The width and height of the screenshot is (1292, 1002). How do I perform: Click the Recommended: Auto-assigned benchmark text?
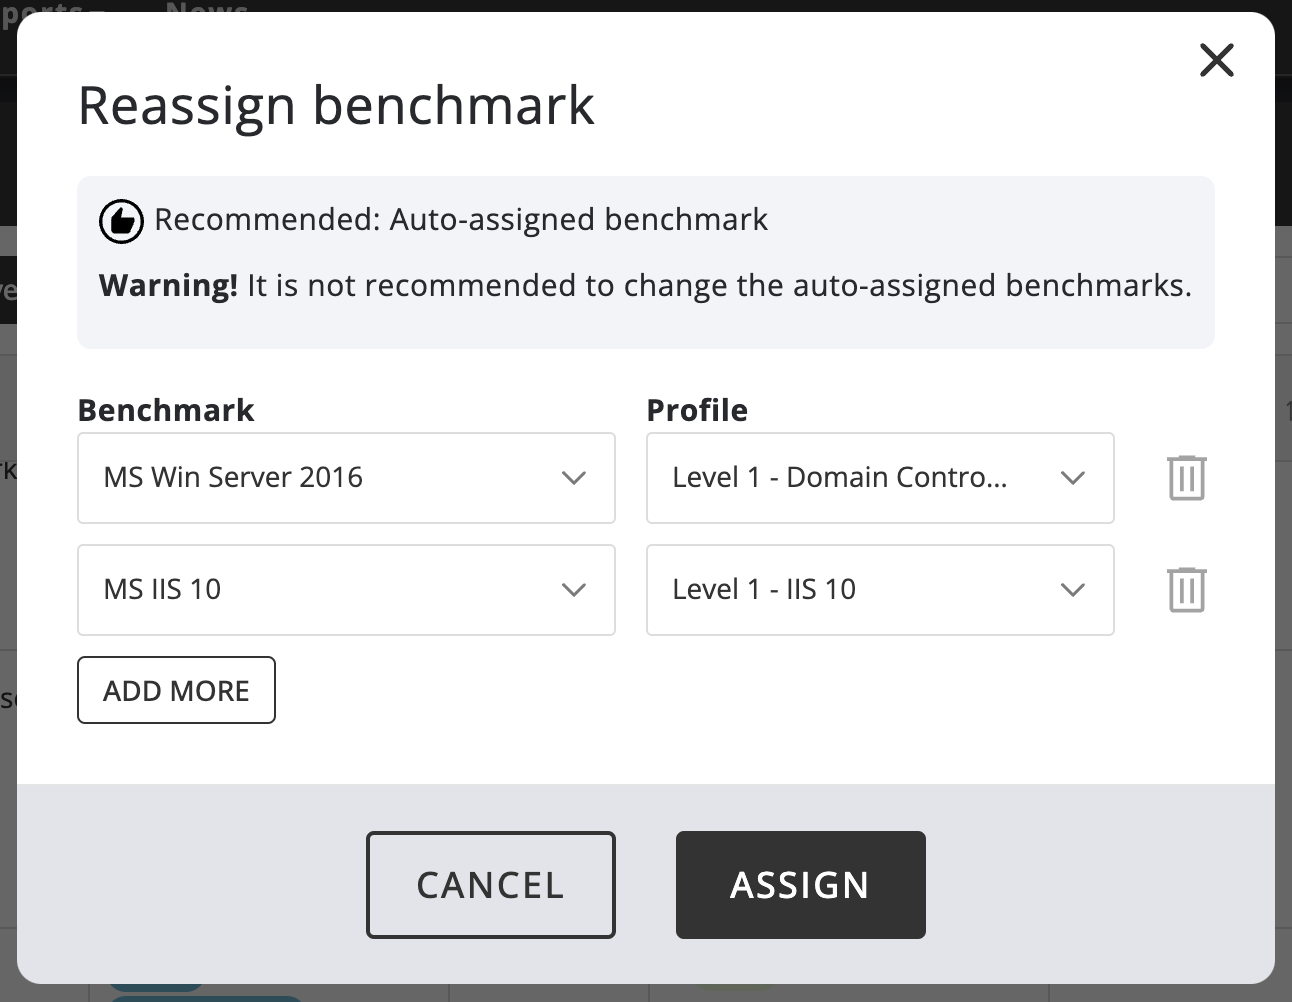point(461,220)
